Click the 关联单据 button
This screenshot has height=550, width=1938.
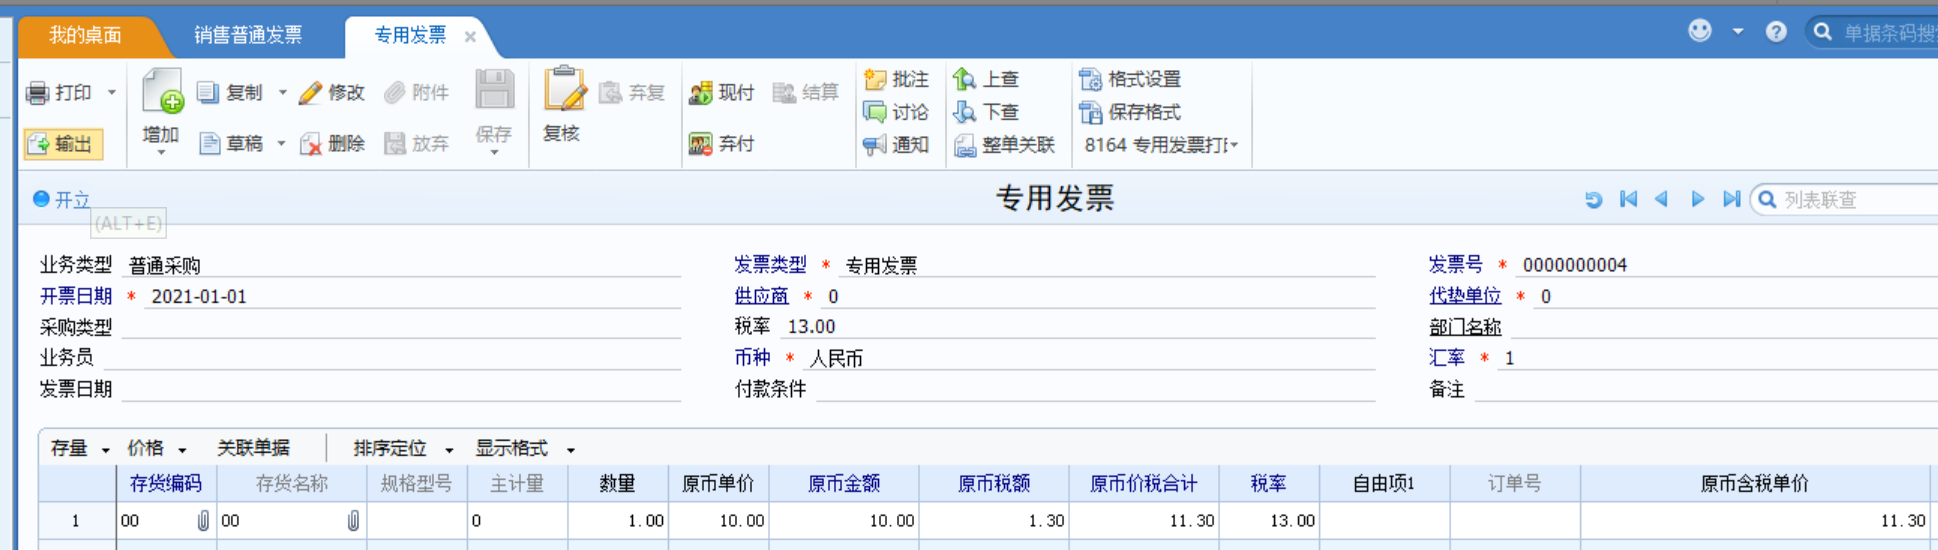tap(254, 448)
